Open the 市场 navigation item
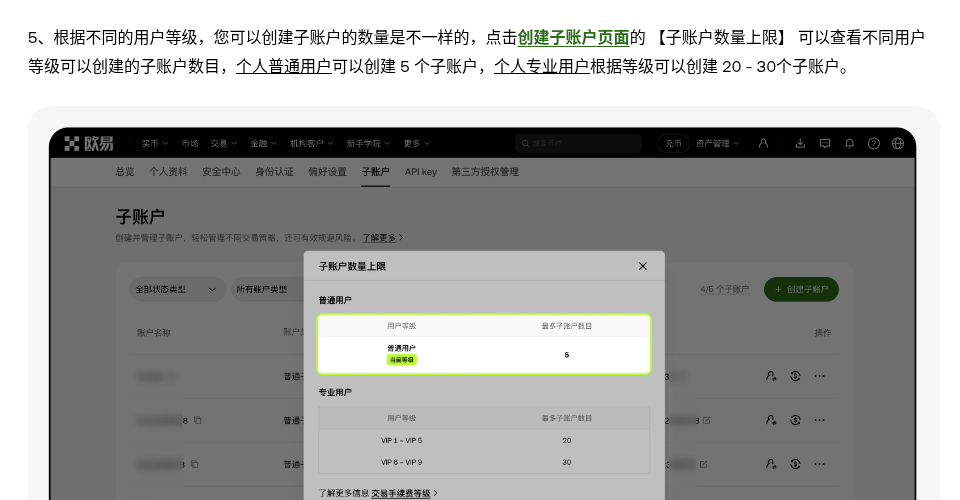960x500 pixels. (190, 143)
